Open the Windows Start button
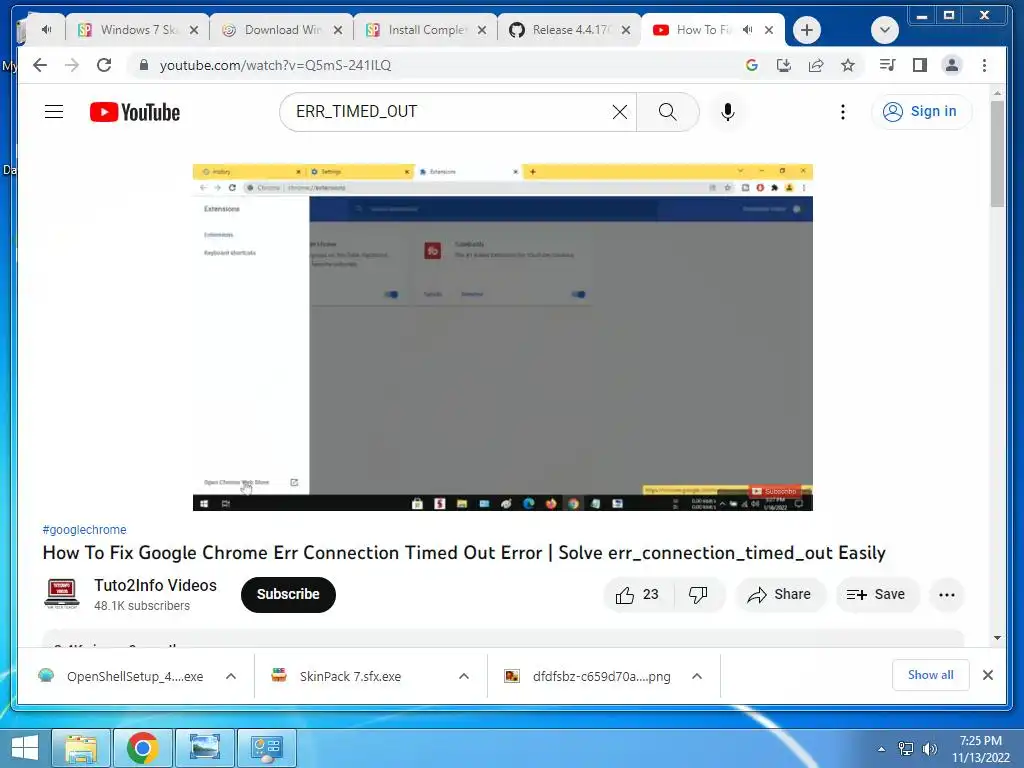The width and height of the screenshot is (1024, 768). pyautogui.click(x=25, y=748)
